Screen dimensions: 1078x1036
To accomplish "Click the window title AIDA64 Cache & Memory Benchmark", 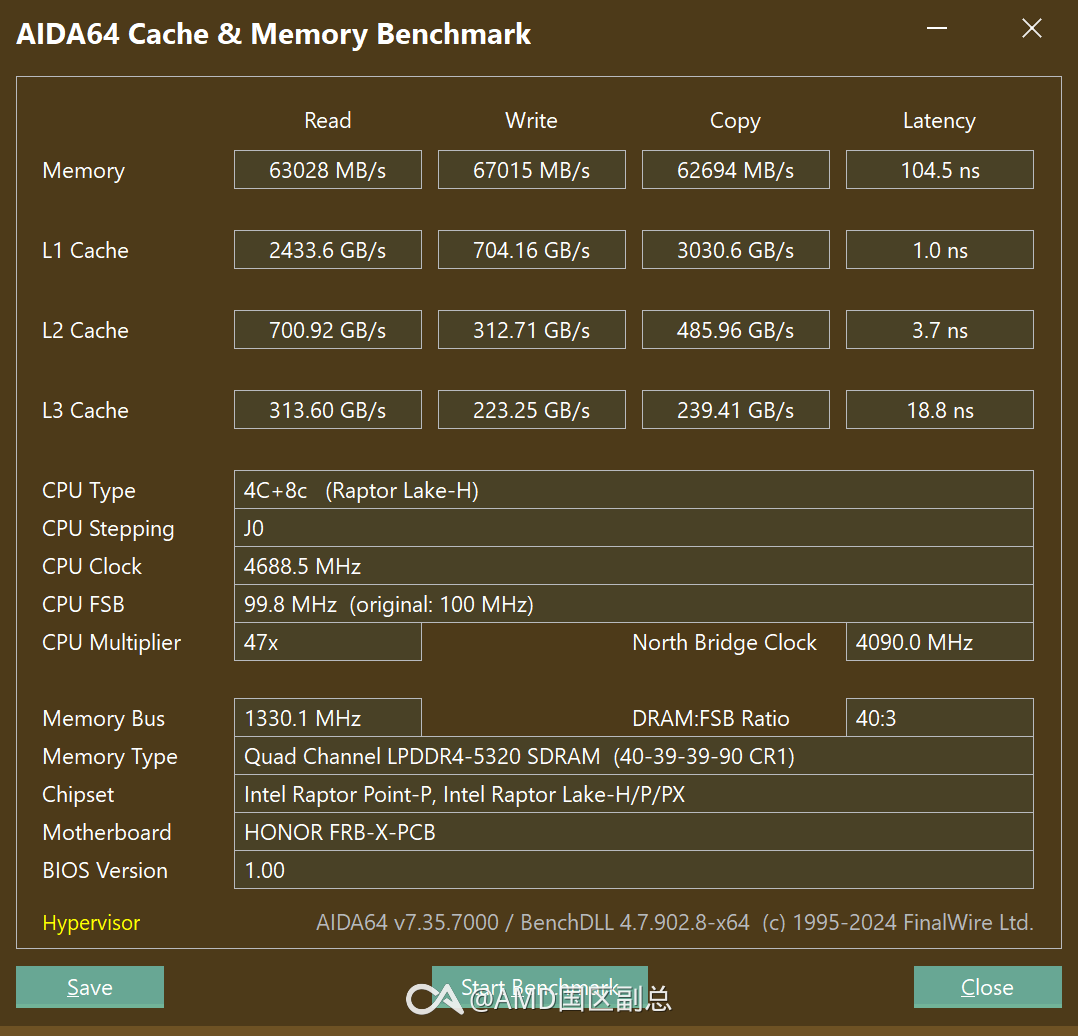I will click(x=274, y=34).
